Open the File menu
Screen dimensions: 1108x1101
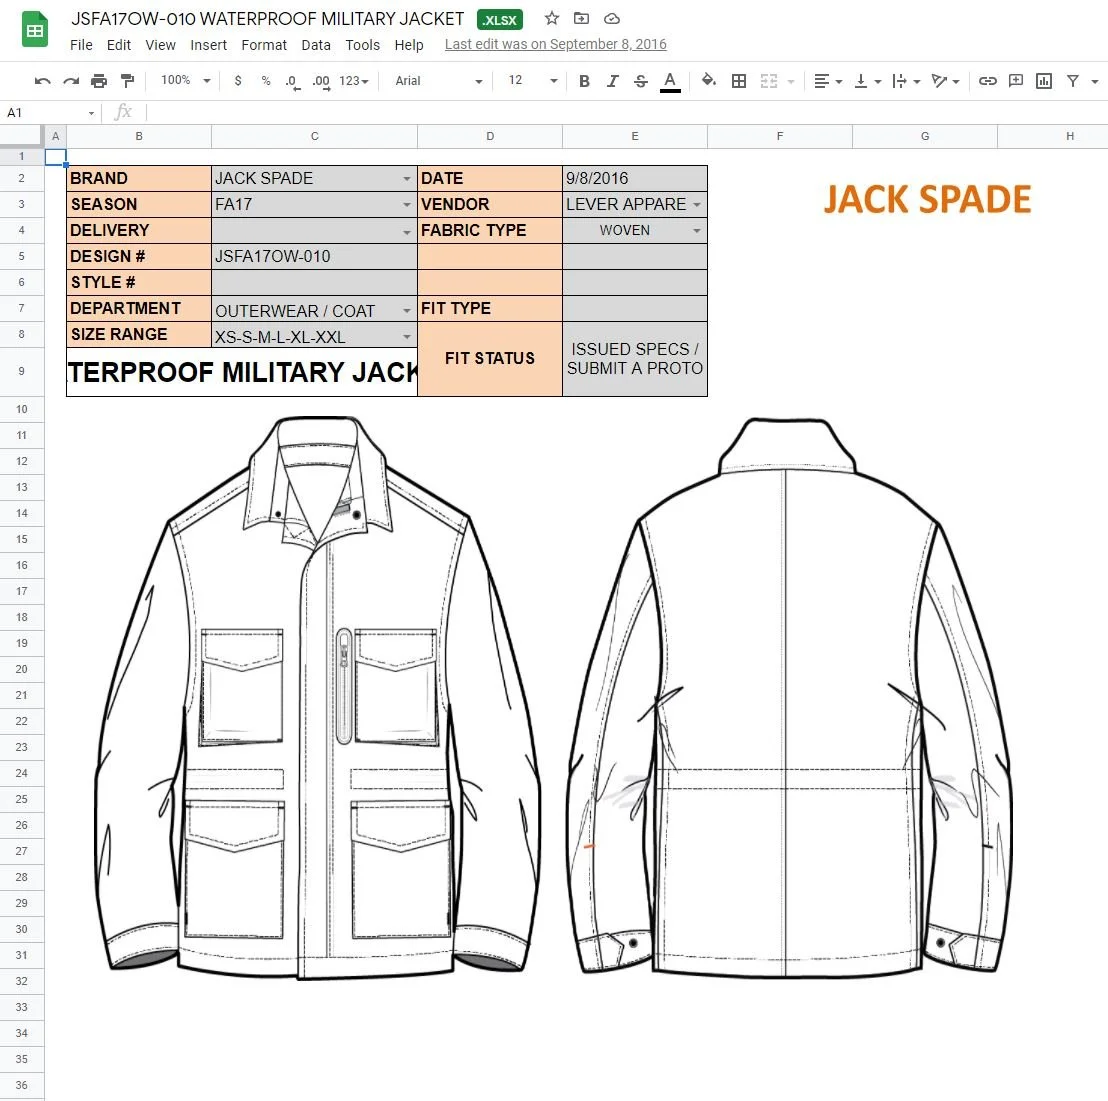(x=81, y=45)
